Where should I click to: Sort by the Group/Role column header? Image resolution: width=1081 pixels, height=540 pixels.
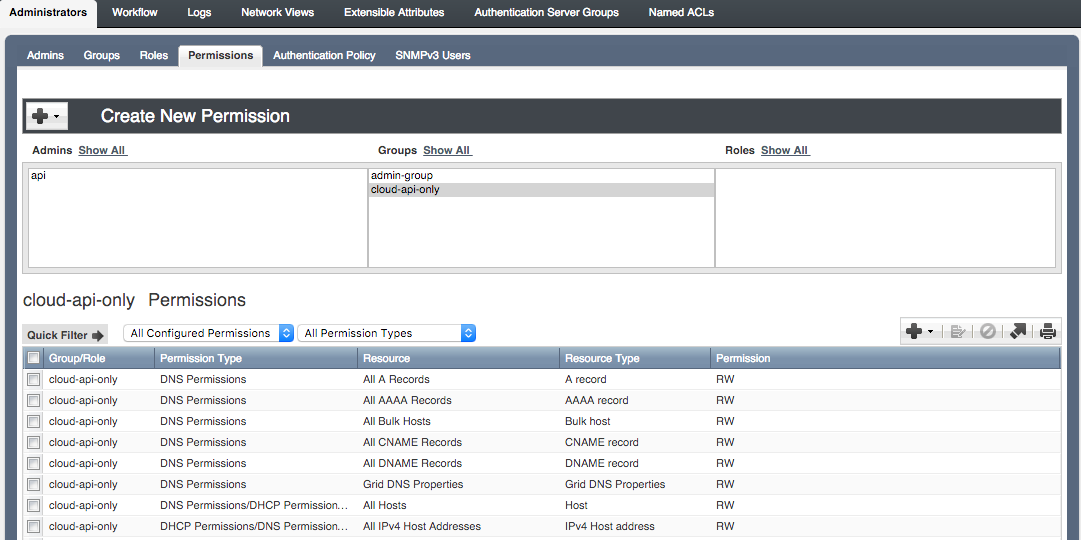click(x=99, y=358)
